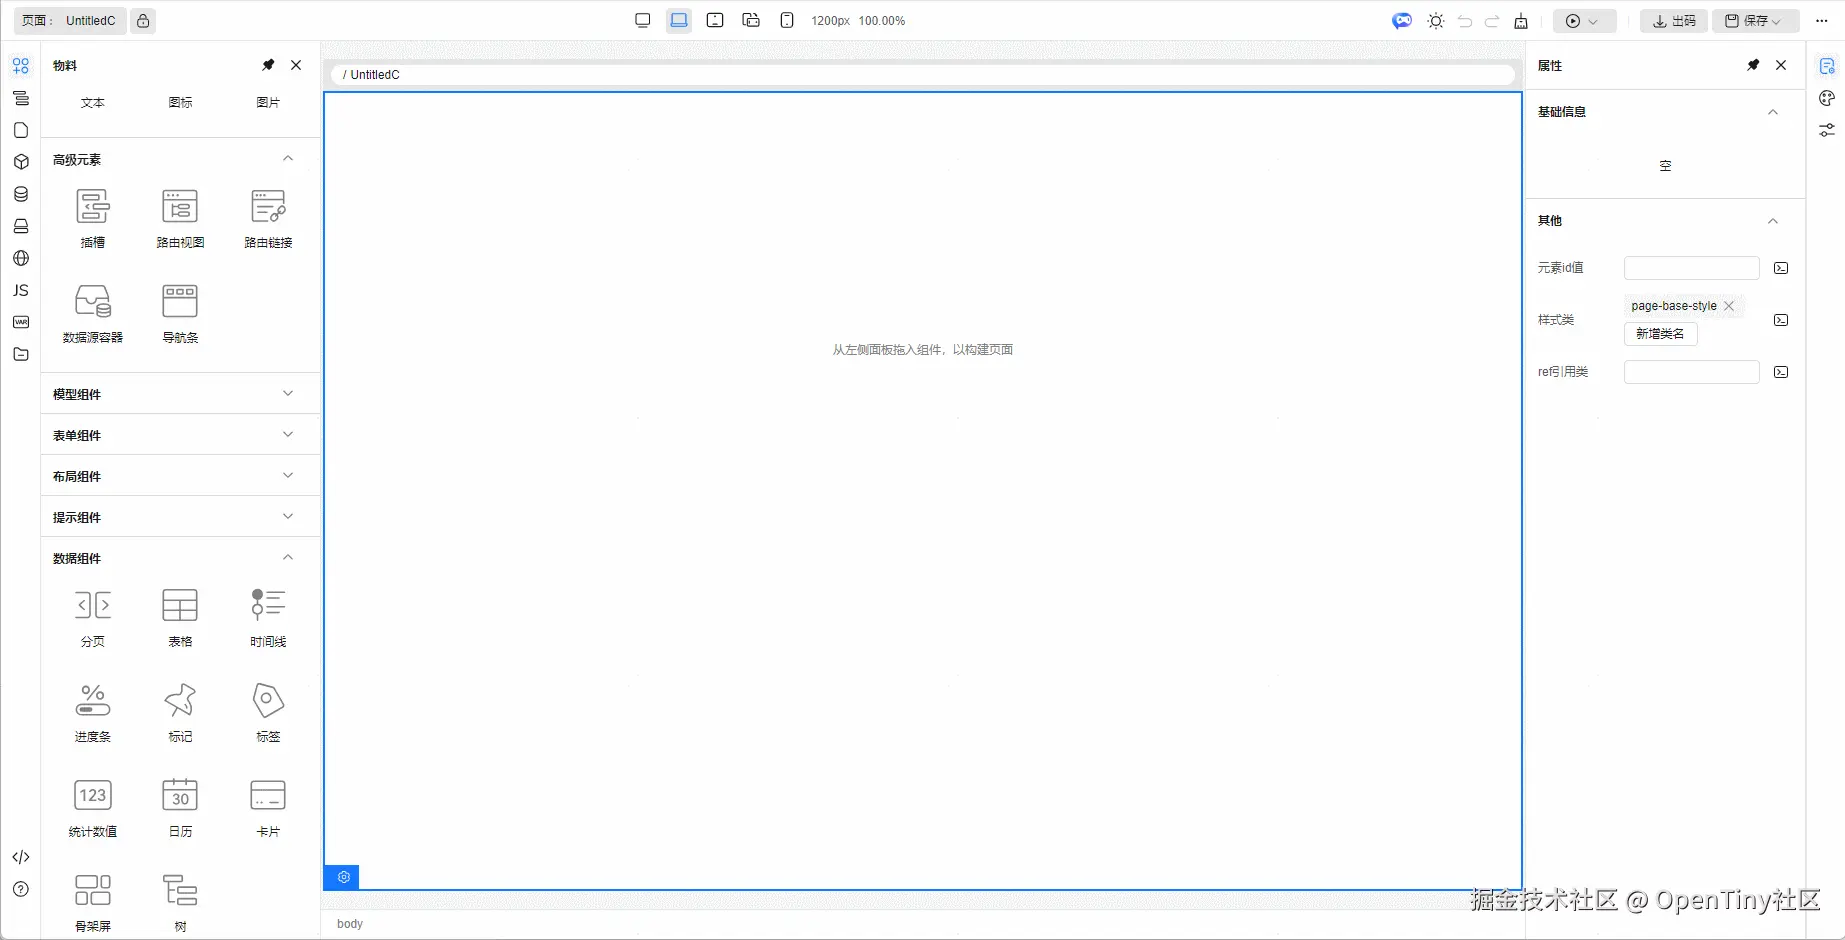Expand the 模型组件 section
This screenshot has height=940, width=1845.
pos(288,393)
